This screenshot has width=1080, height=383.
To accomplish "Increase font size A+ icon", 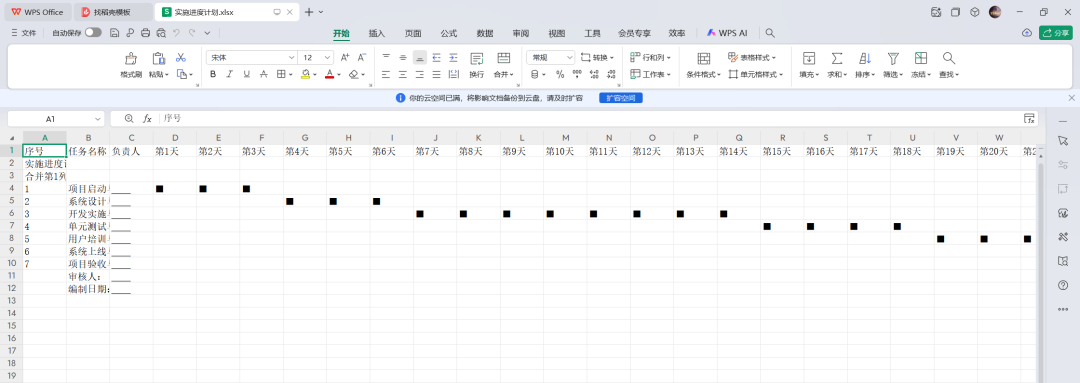I will 345,58.
